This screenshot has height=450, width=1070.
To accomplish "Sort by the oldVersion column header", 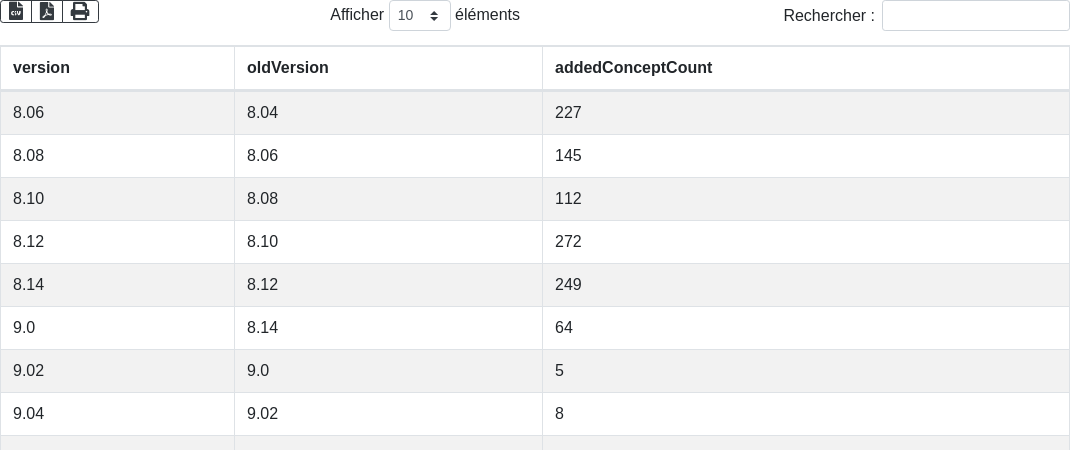I will (288, 68).
